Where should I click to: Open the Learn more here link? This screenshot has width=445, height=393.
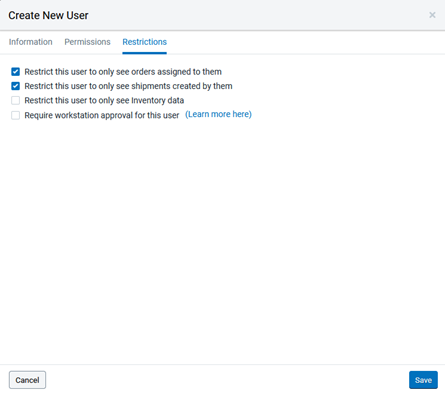click(218, 114)
